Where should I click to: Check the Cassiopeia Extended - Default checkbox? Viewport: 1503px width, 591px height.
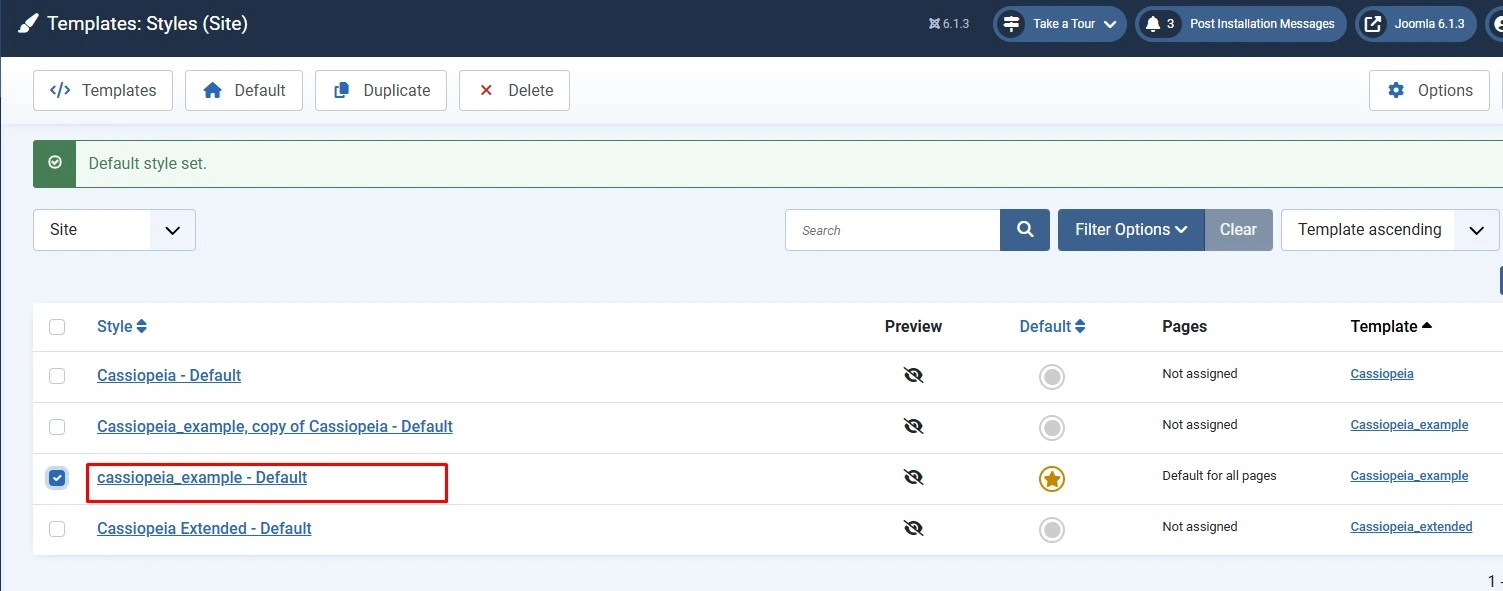tap(57, 529)
